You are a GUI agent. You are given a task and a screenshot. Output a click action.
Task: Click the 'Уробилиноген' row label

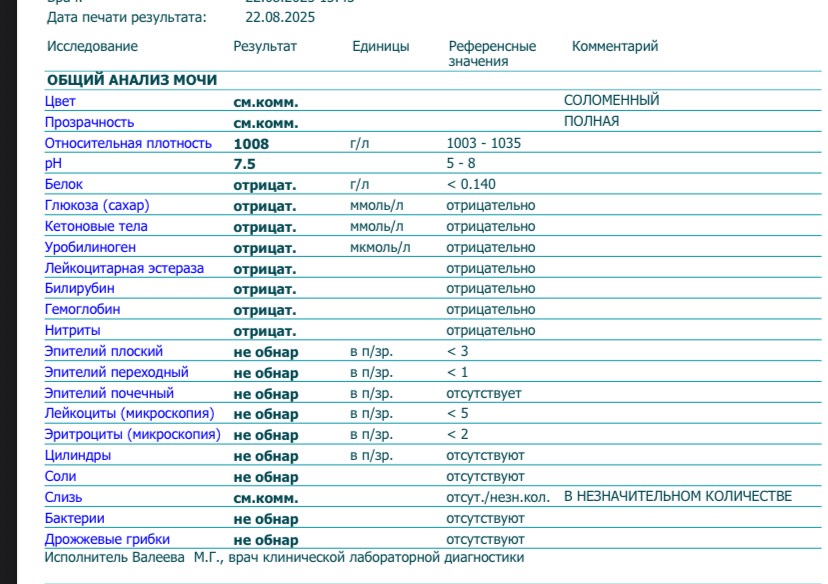90,248
